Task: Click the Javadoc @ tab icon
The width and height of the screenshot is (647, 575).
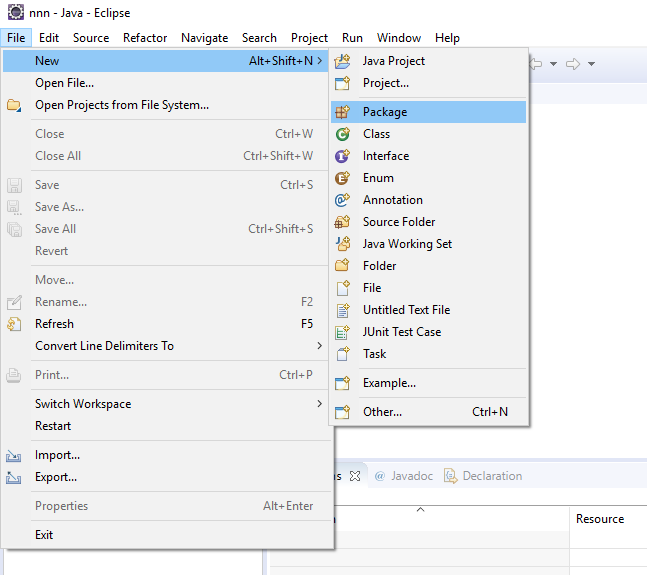Action: click(x=380, y=476)
